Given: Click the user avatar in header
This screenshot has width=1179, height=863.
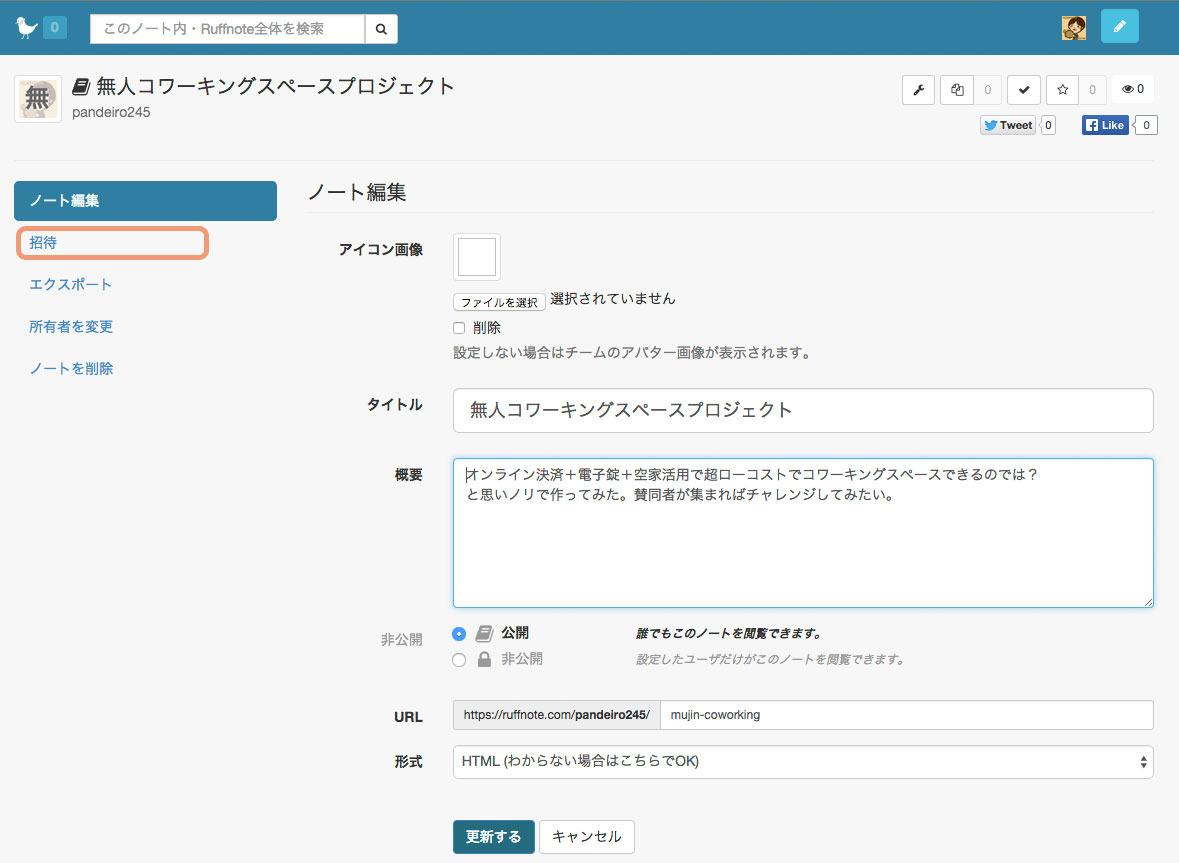Looking at the screenshot, I should pos(1074,28).
